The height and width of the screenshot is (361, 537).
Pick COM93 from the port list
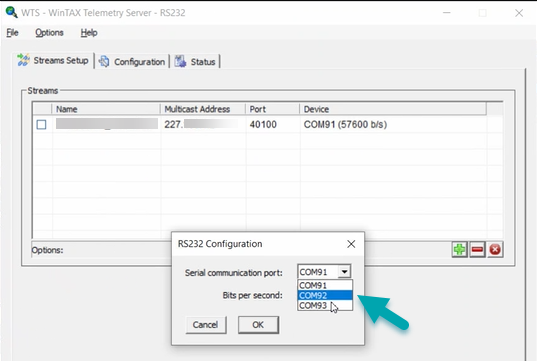coord(325,305)
